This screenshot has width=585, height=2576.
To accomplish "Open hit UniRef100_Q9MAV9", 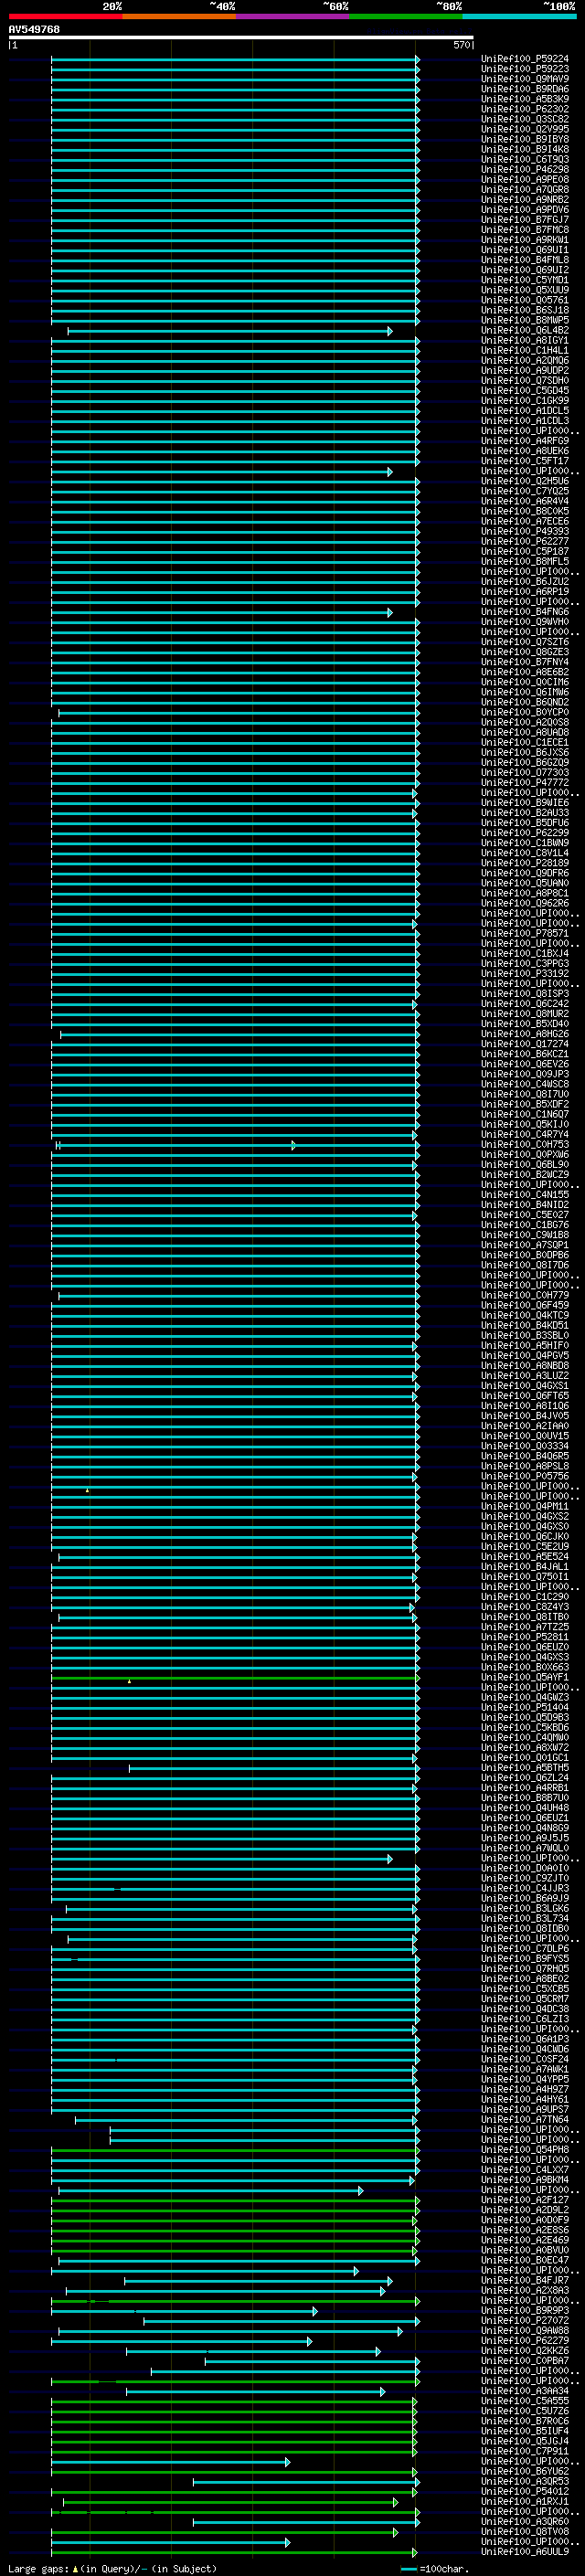I will [x=525, y=79].
